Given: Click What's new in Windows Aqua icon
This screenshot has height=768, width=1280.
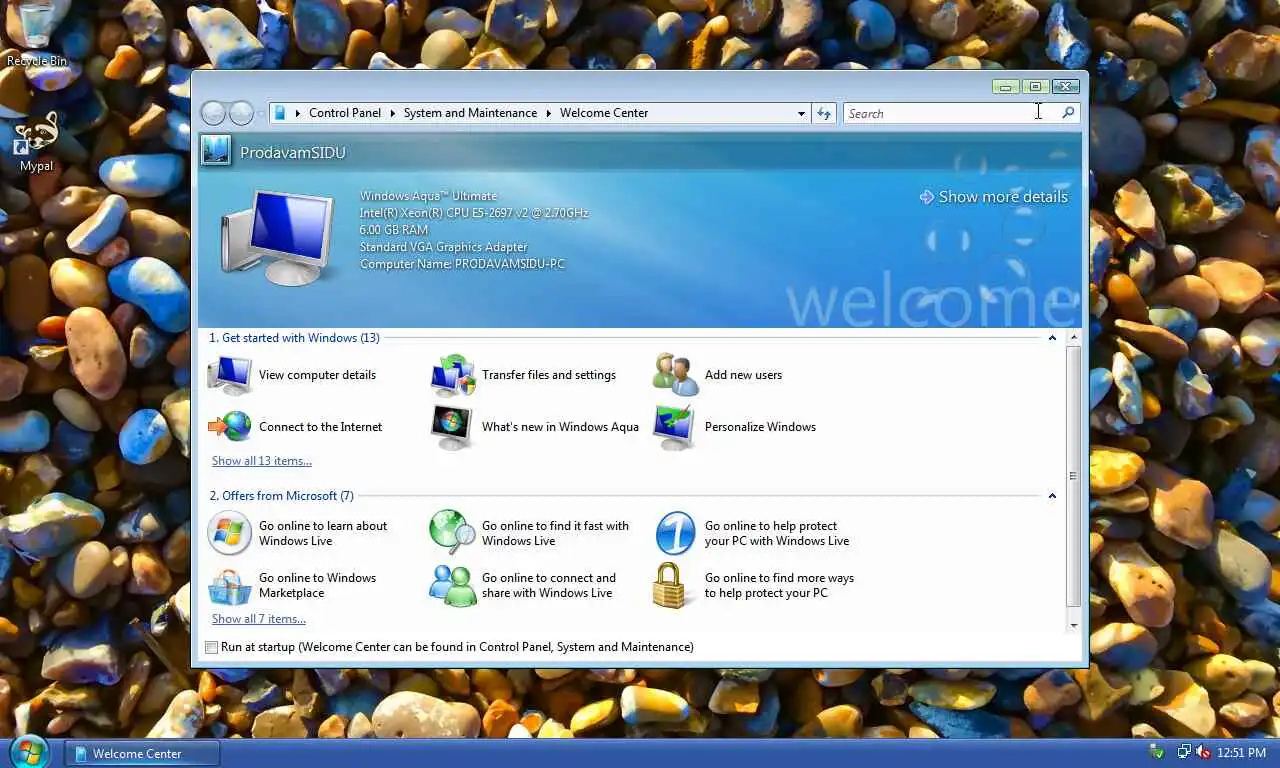Looking at the screenshot, I should click(452, 427).
